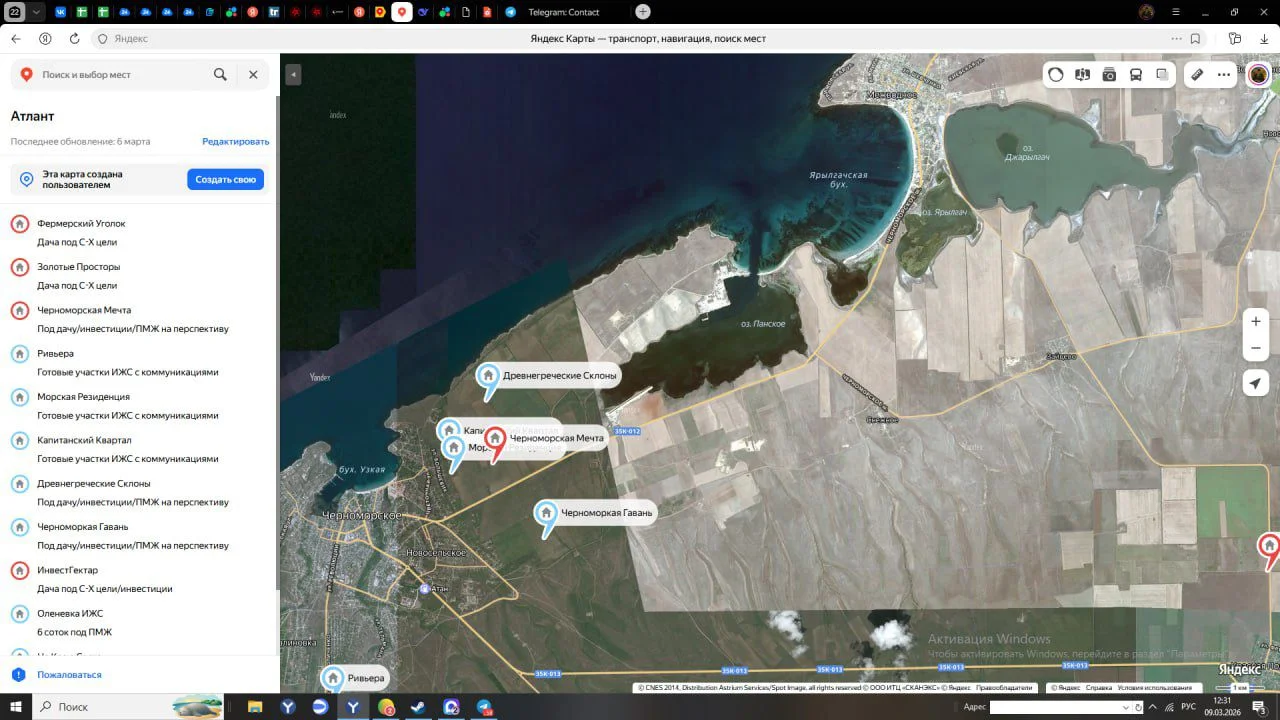Open the address bar three-dot menu

1177,39
